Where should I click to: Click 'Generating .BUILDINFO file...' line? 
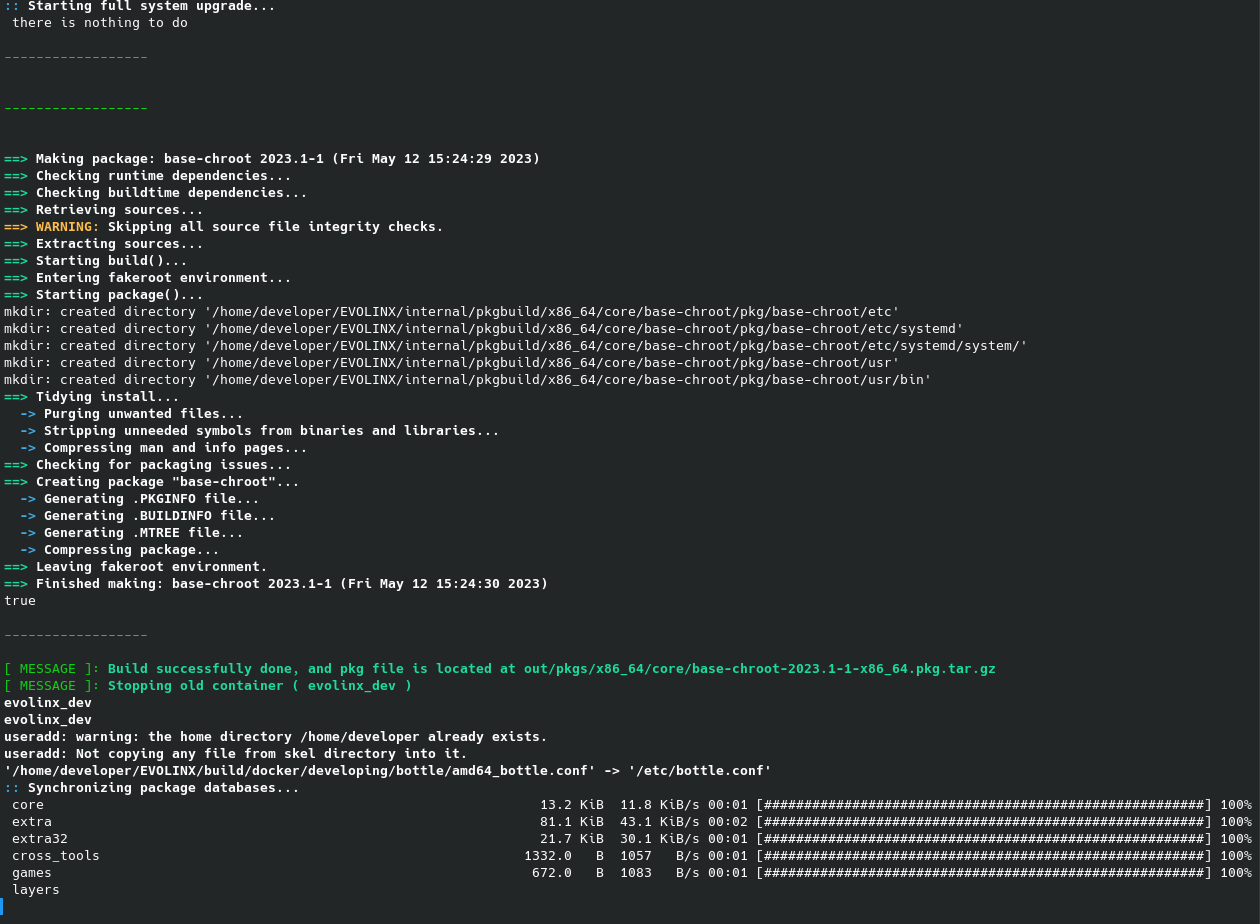pos(148,515)
